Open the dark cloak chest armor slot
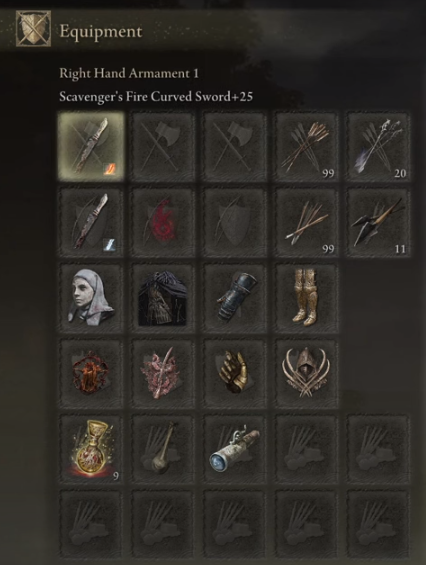 (163, 298)
